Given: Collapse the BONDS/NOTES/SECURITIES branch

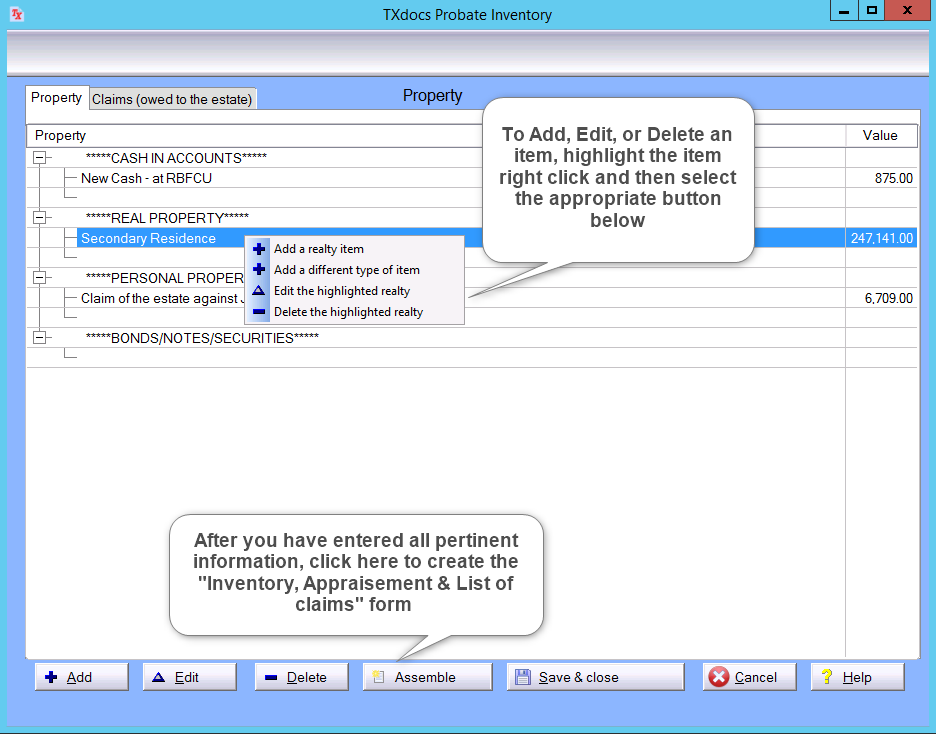Looking at the screenshot, I should 39,337.
